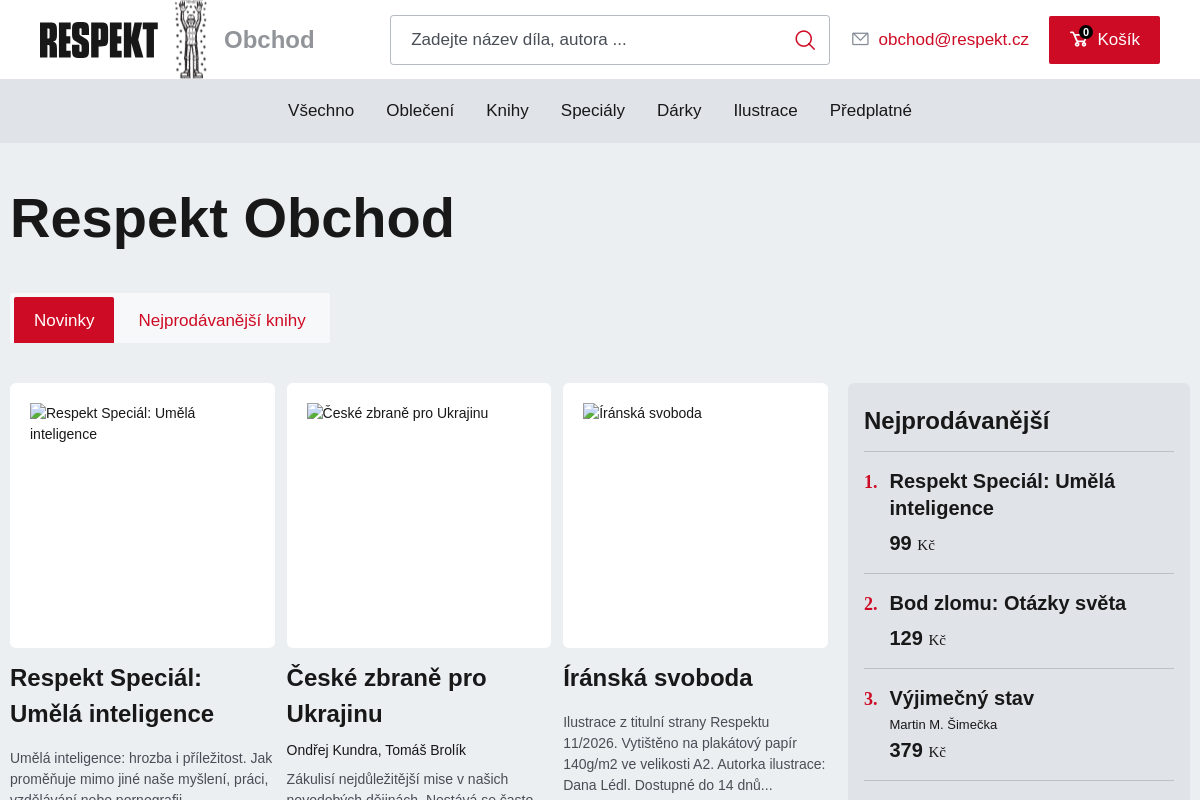Click the magnifier search icon
The height and width of the screenshot is (800, 1200).
pos(805,40)
